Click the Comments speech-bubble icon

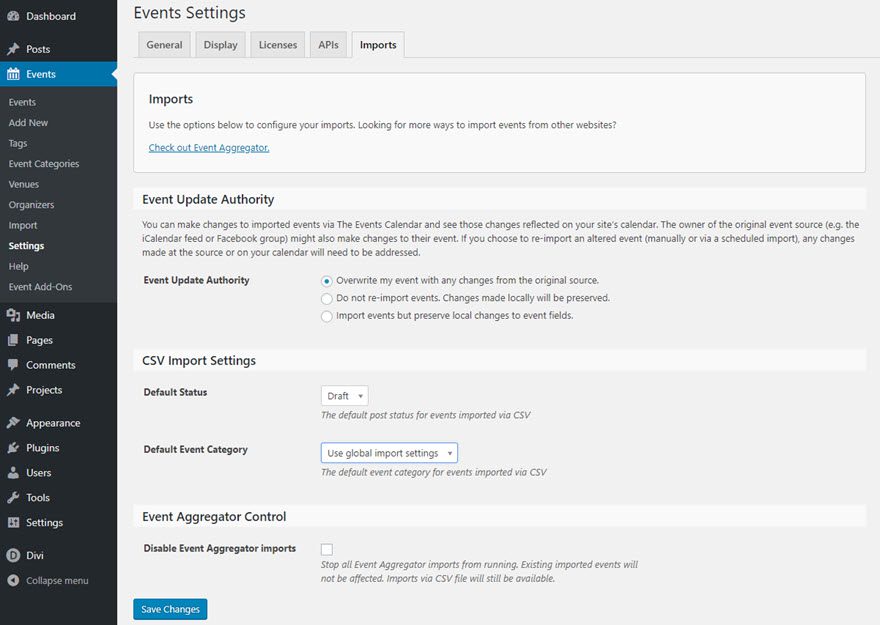point(14,365)
